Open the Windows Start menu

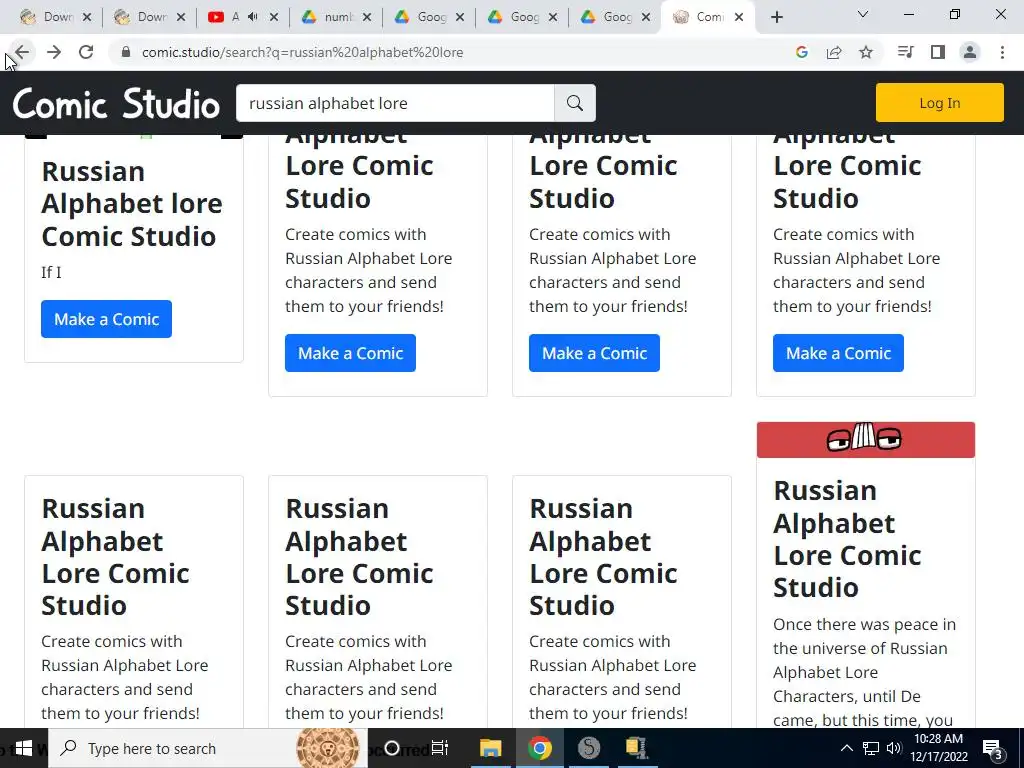pyautogui.click(x=24, y=748)
